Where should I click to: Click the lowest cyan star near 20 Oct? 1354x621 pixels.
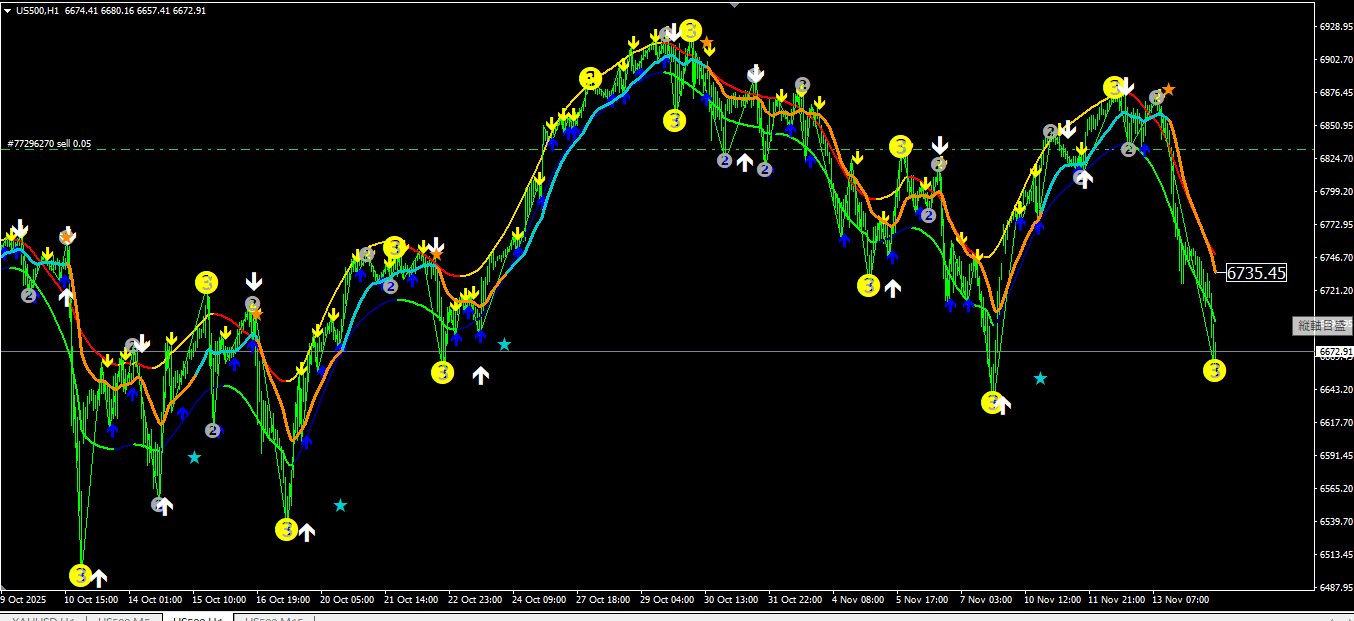(x=340, y=505)
